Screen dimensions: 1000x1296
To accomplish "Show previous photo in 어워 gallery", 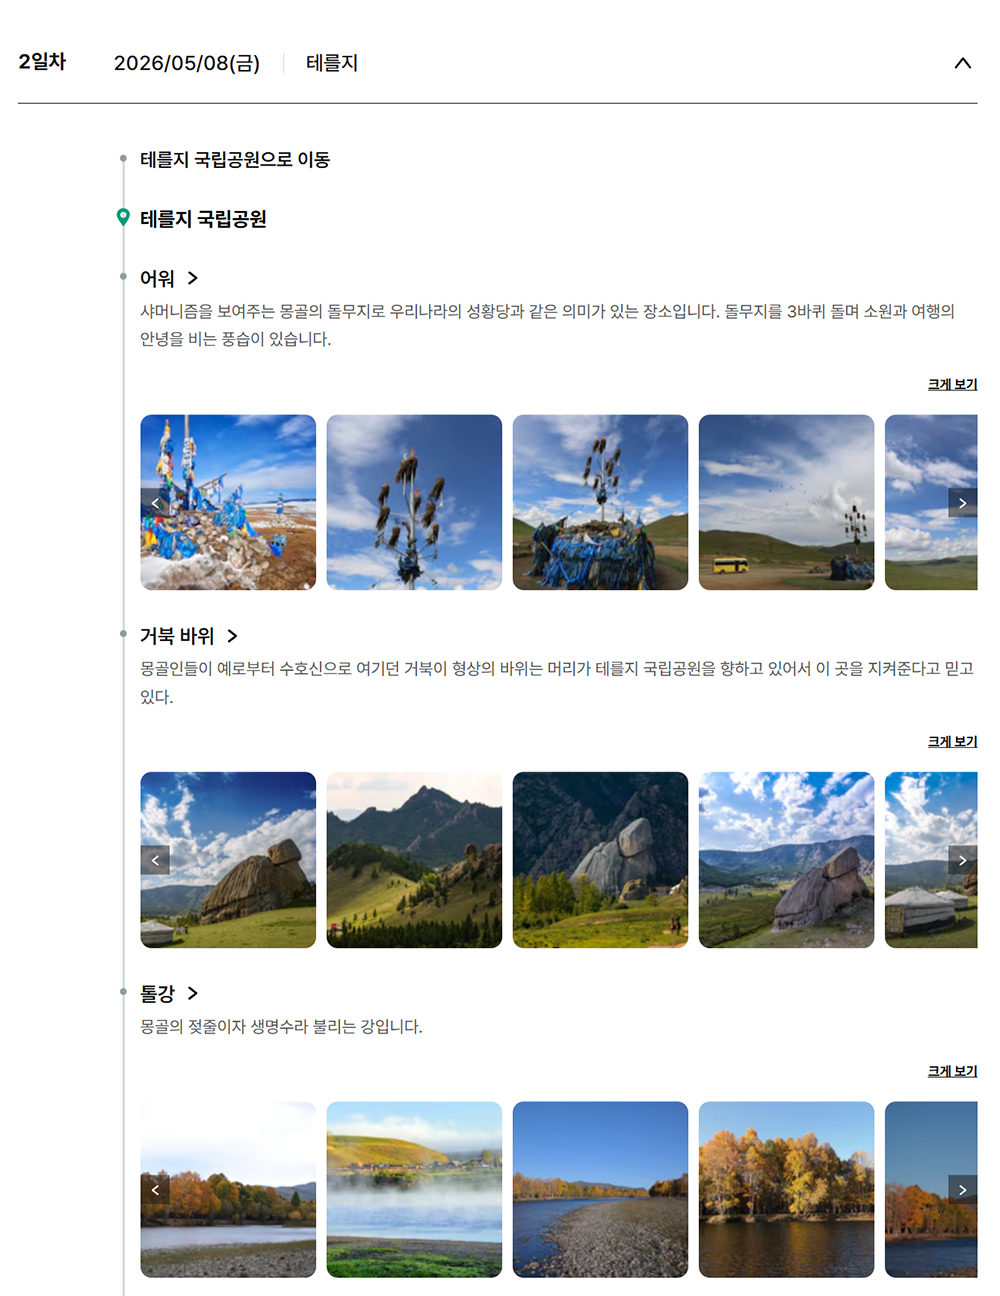I will tap(155, 502).
